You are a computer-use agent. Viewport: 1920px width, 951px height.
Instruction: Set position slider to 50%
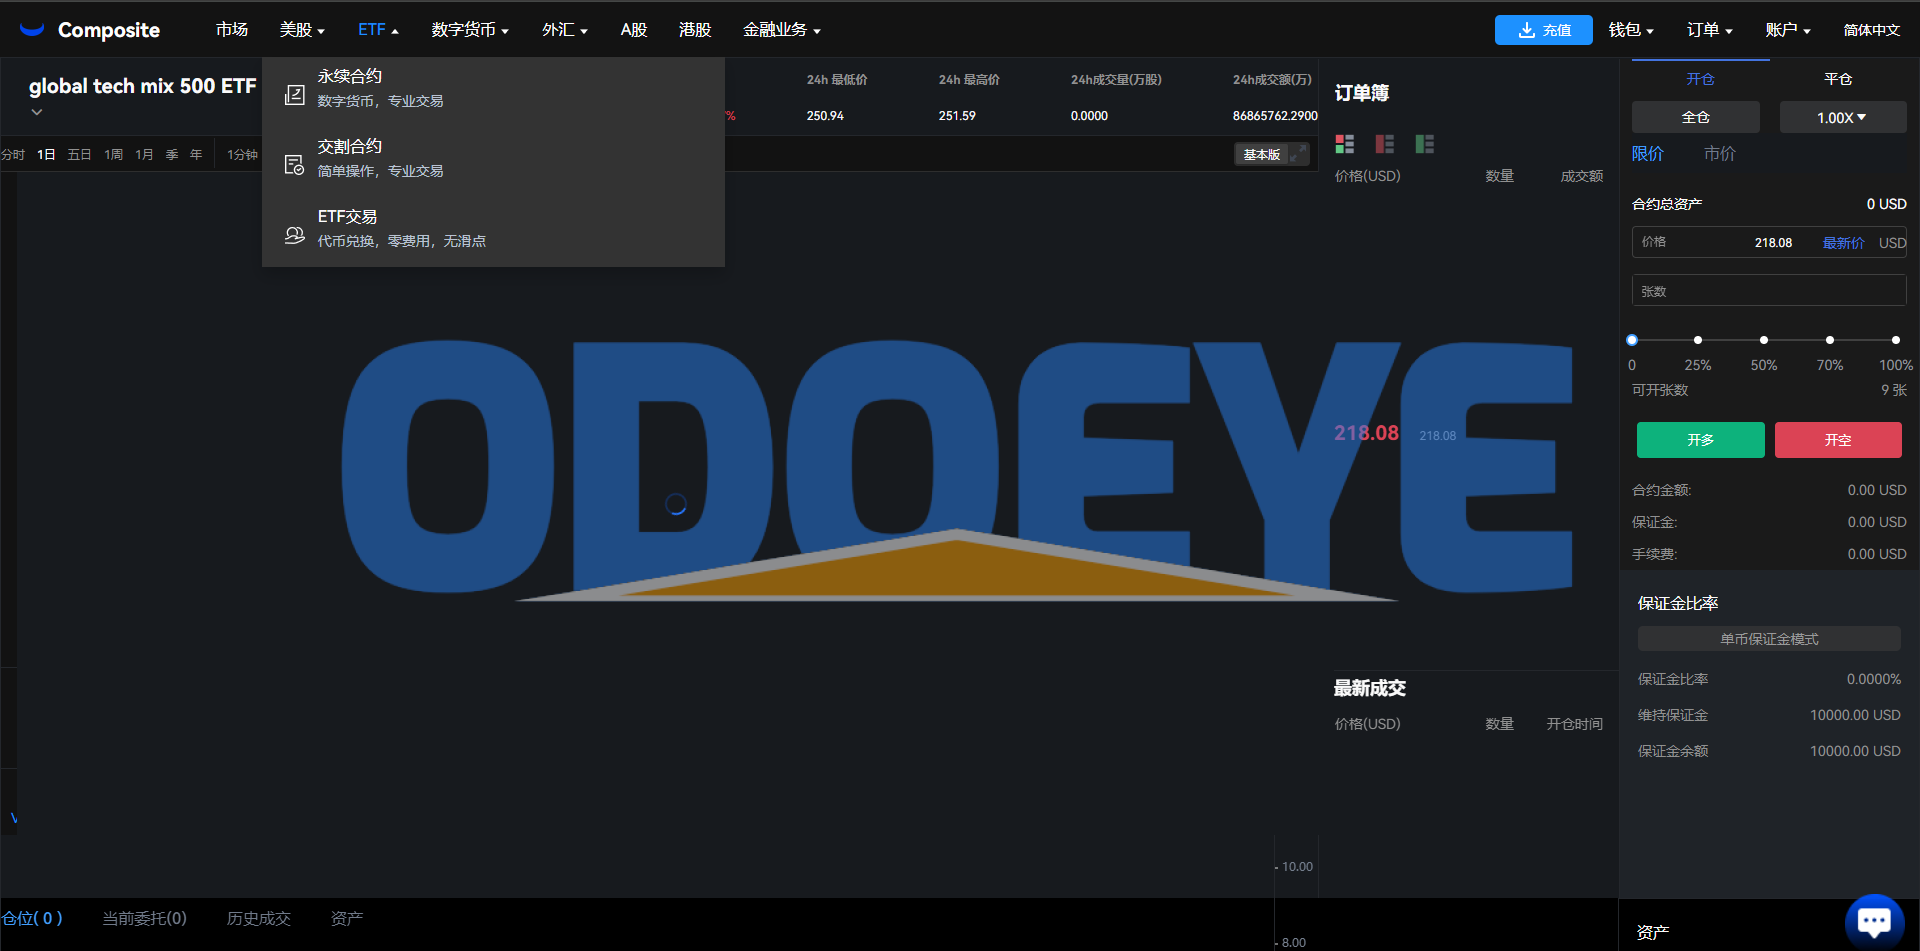coord(1764,340)
